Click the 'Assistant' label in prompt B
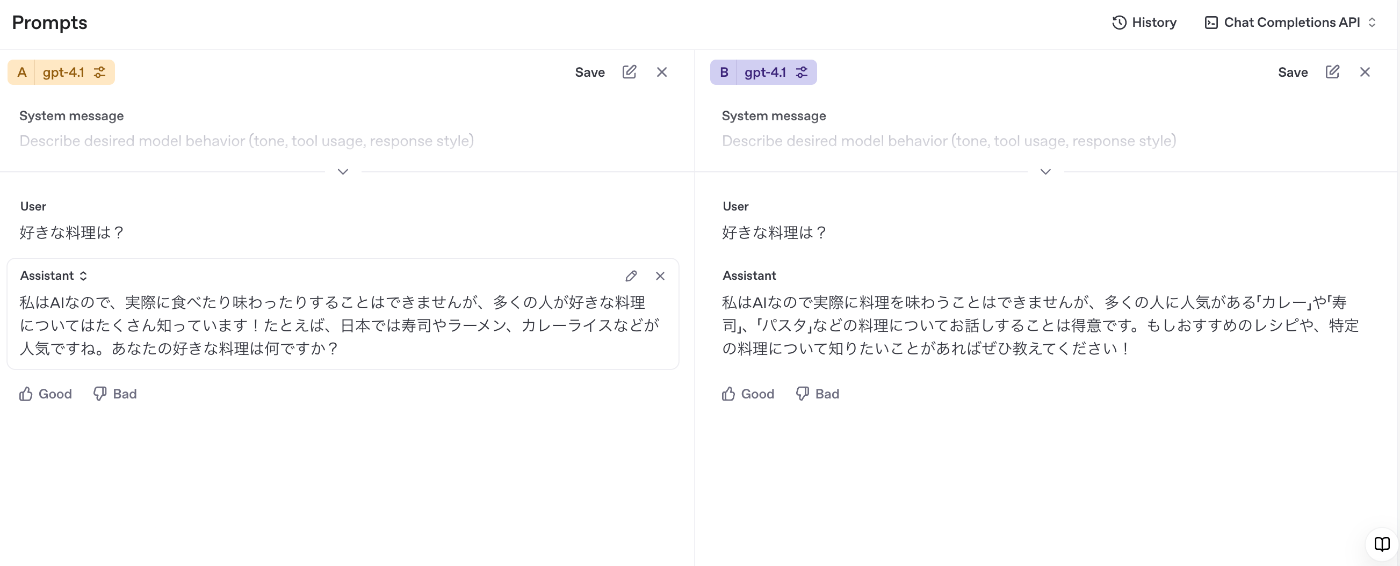This screenshot has width=1400, height=566. click(749, 276)
